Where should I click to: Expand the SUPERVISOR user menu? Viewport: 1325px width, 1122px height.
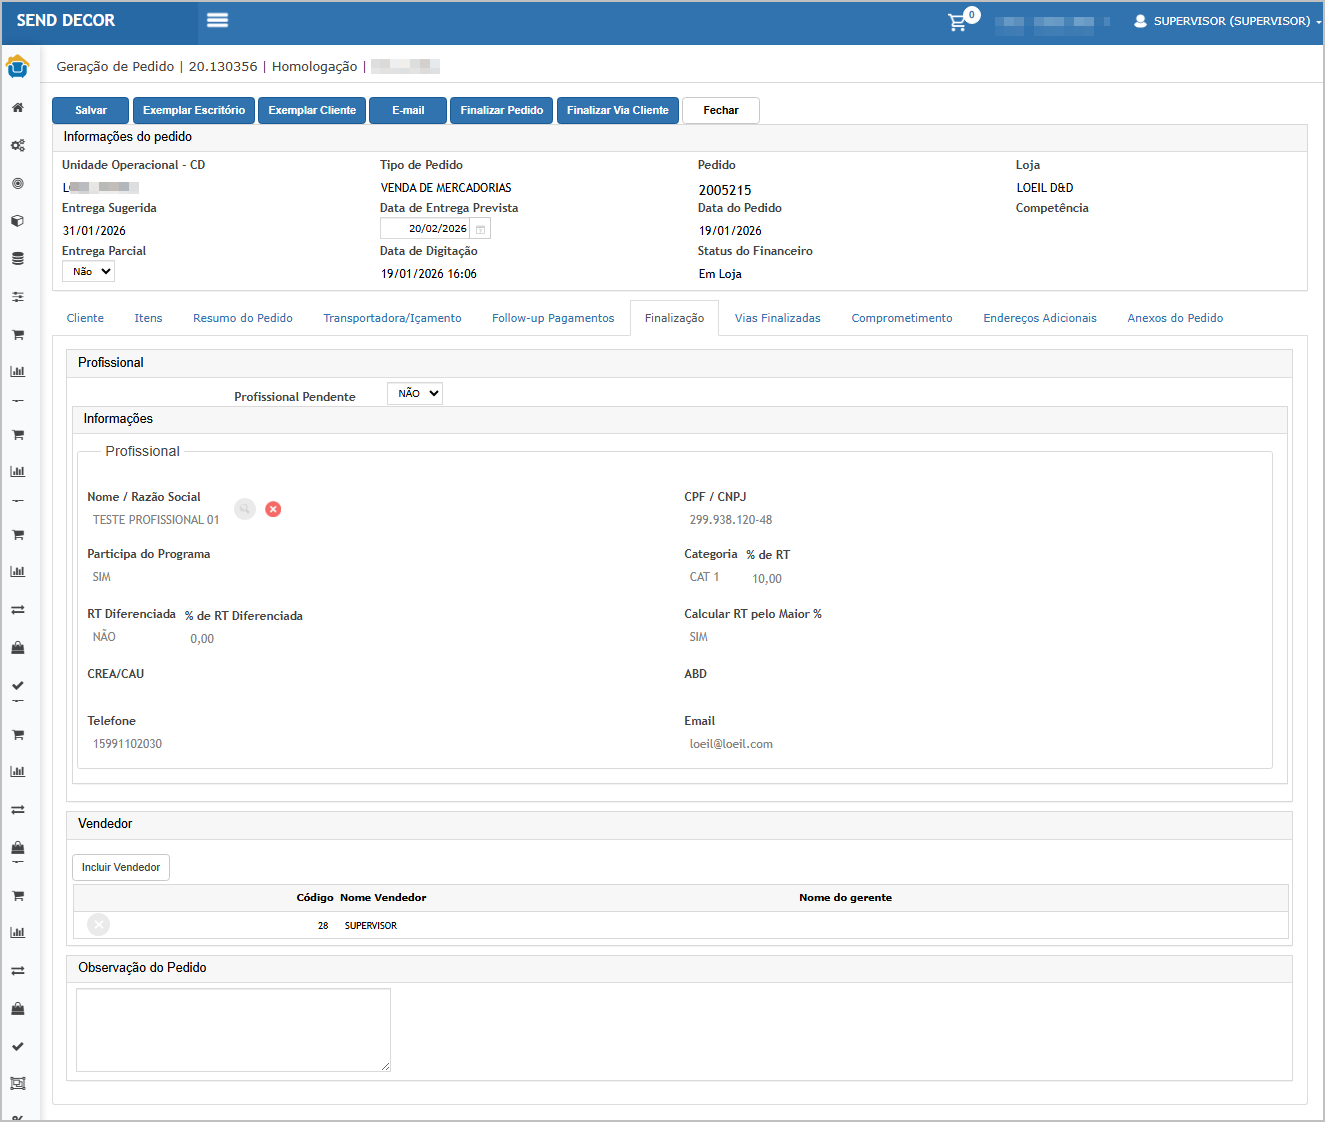tap(1230, 21)
